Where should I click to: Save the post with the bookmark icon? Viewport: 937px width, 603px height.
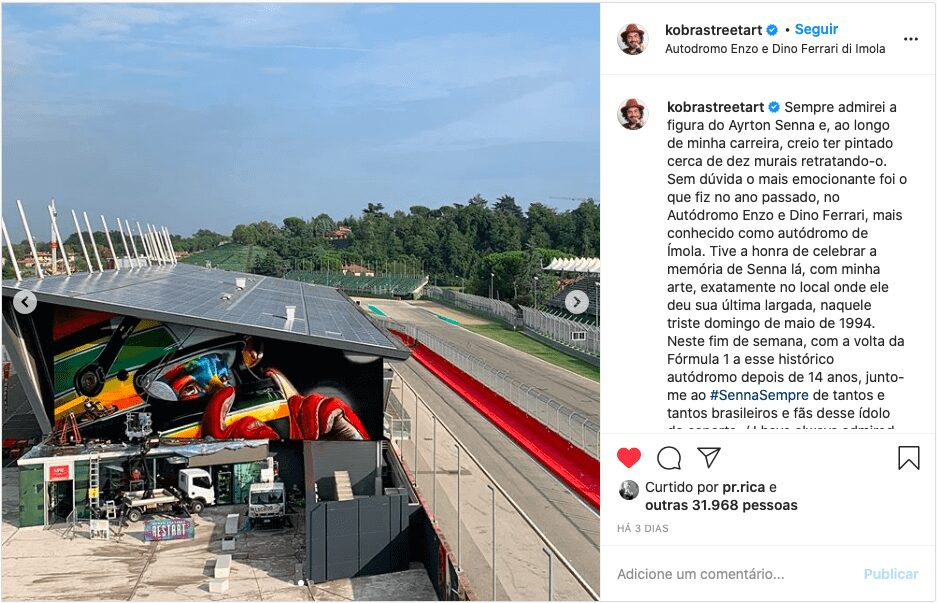pyautogui.click(x=908, y=458)
